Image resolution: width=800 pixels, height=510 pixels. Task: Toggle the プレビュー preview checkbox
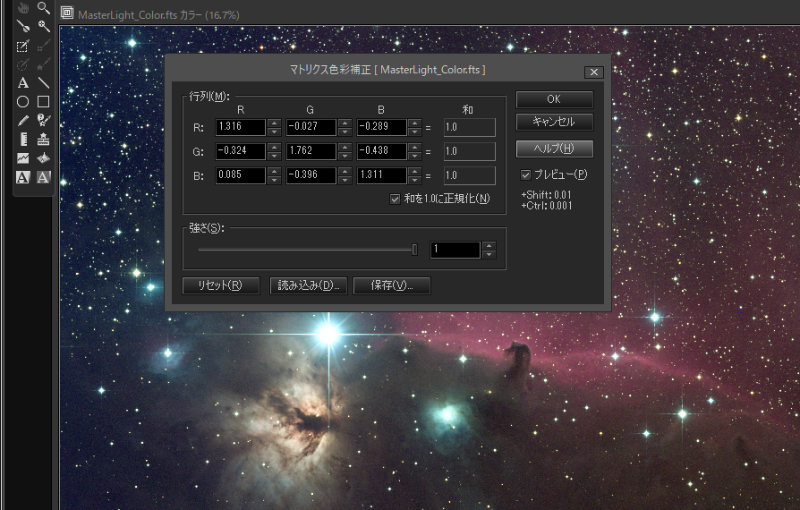[526, 175]
